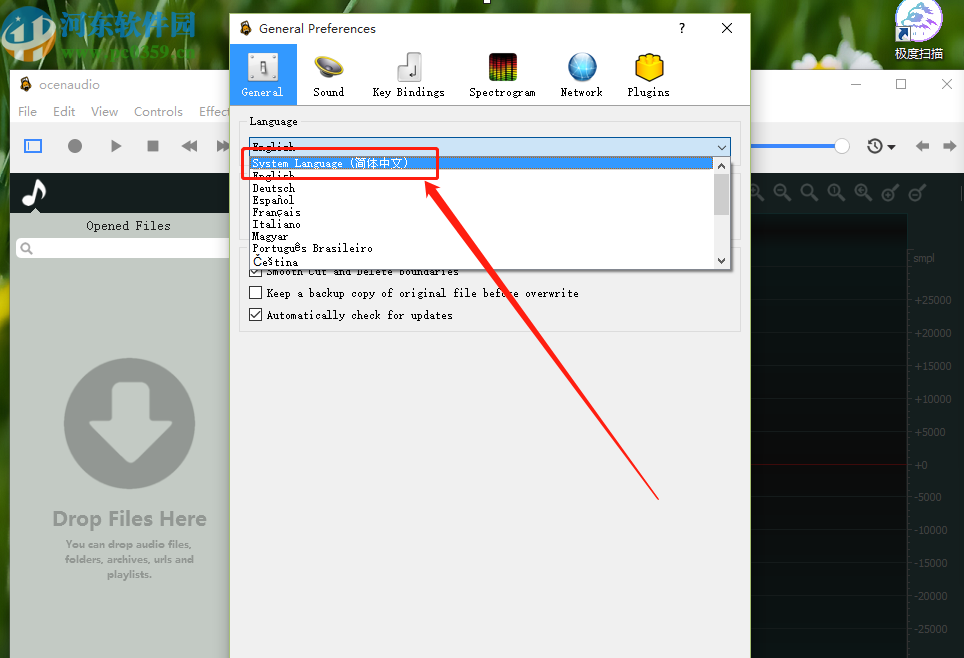Uncheck Automatically check for updates

[255, 315]
